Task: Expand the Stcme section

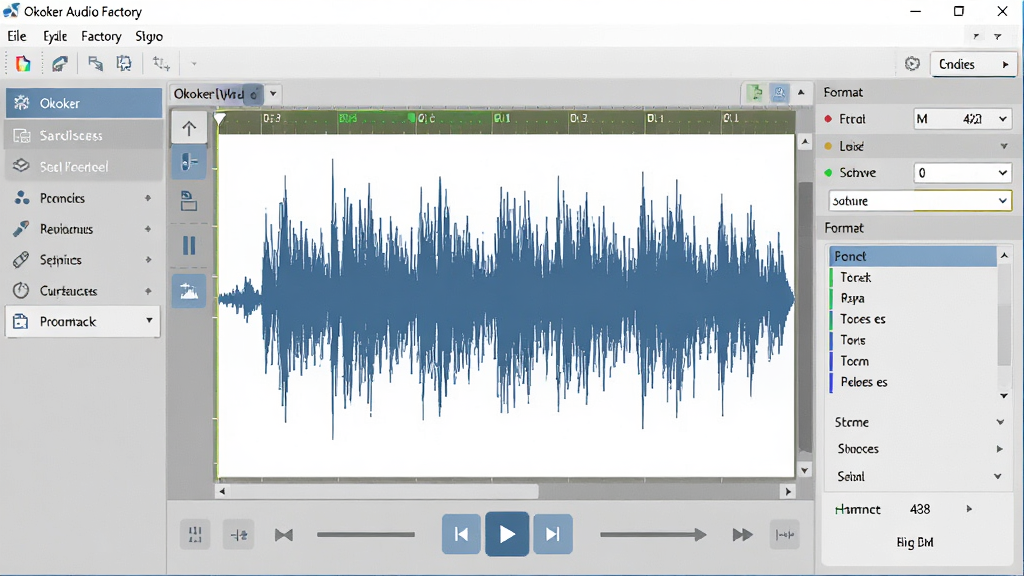Action: 1000,422
